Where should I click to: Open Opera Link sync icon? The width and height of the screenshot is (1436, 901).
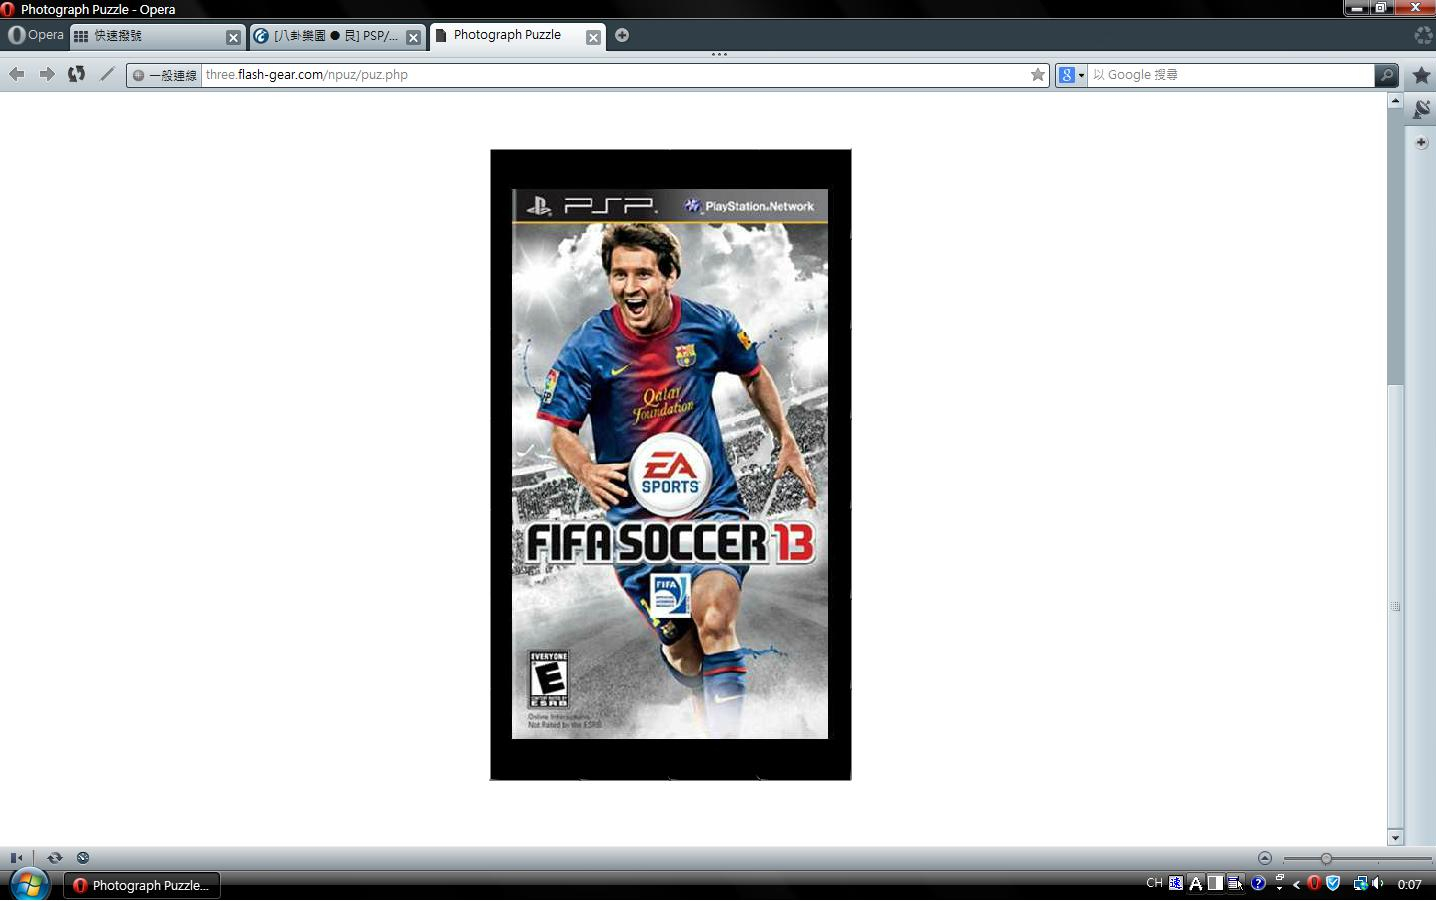[x=55, y=858]
